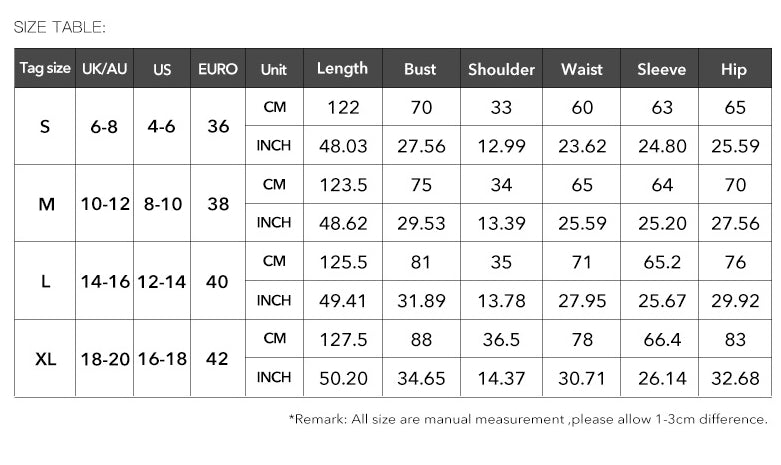The image size is (781, 465).
Task: Select the SIZE TABLE title text
Action: (60, 27)
